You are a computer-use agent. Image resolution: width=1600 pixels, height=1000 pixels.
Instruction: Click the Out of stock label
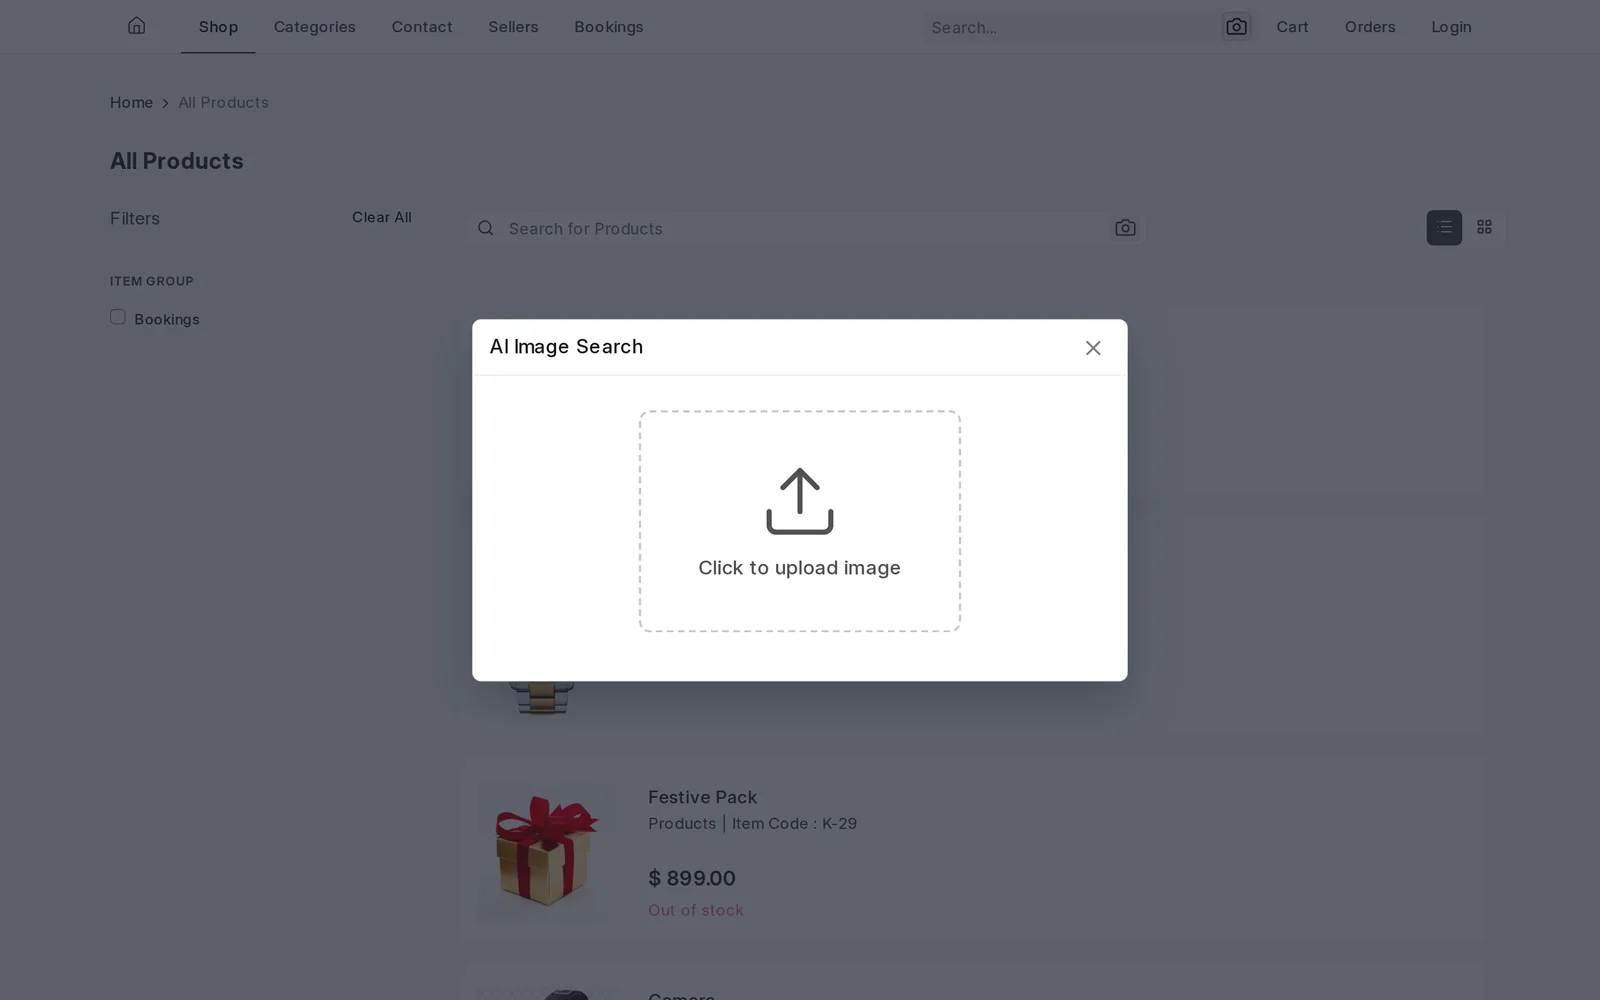tap(696, 910)
